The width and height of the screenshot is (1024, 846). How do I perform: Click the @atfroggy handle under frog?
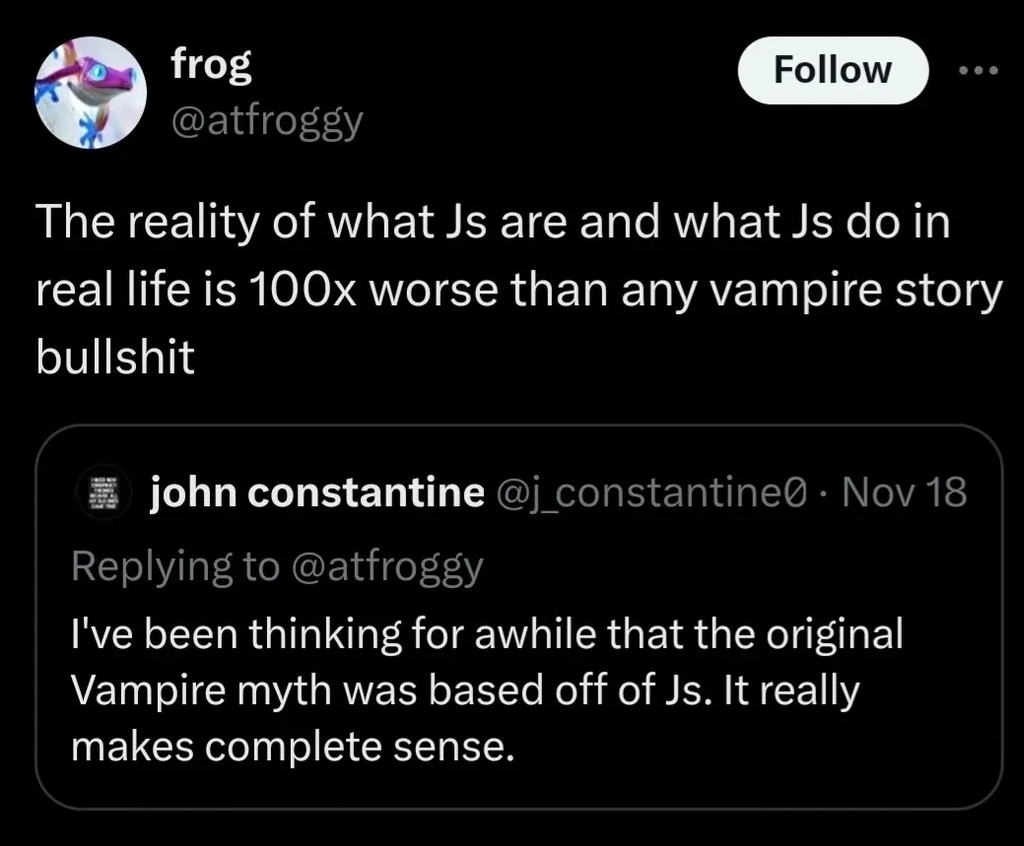click(x=266, y=123)
